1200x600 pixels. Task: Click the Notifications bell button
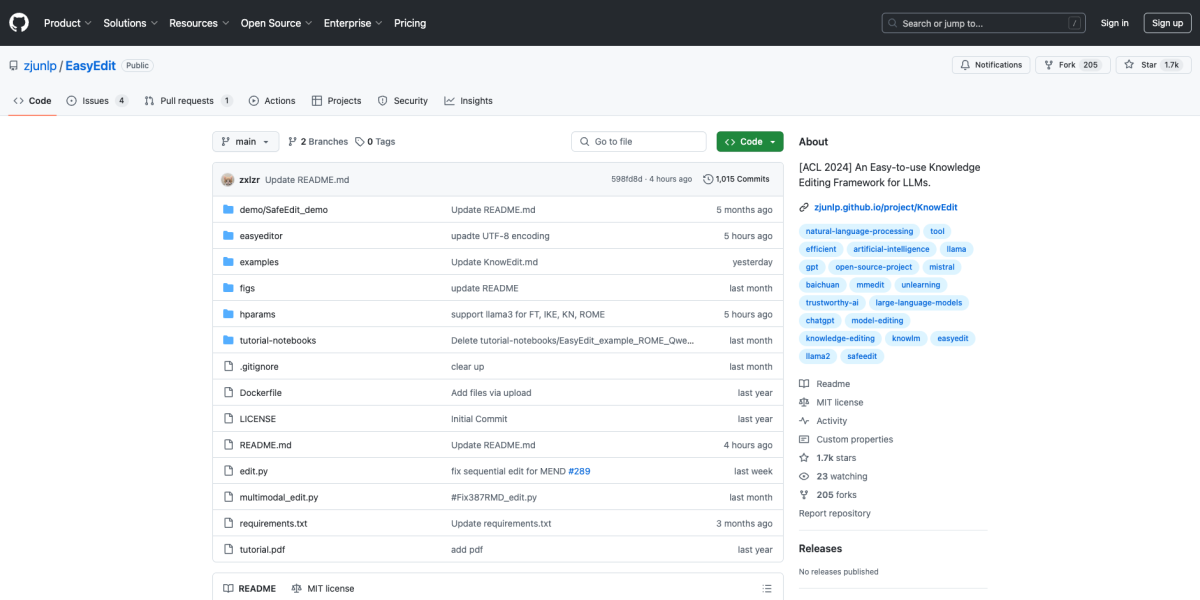(x=991, y=65)
